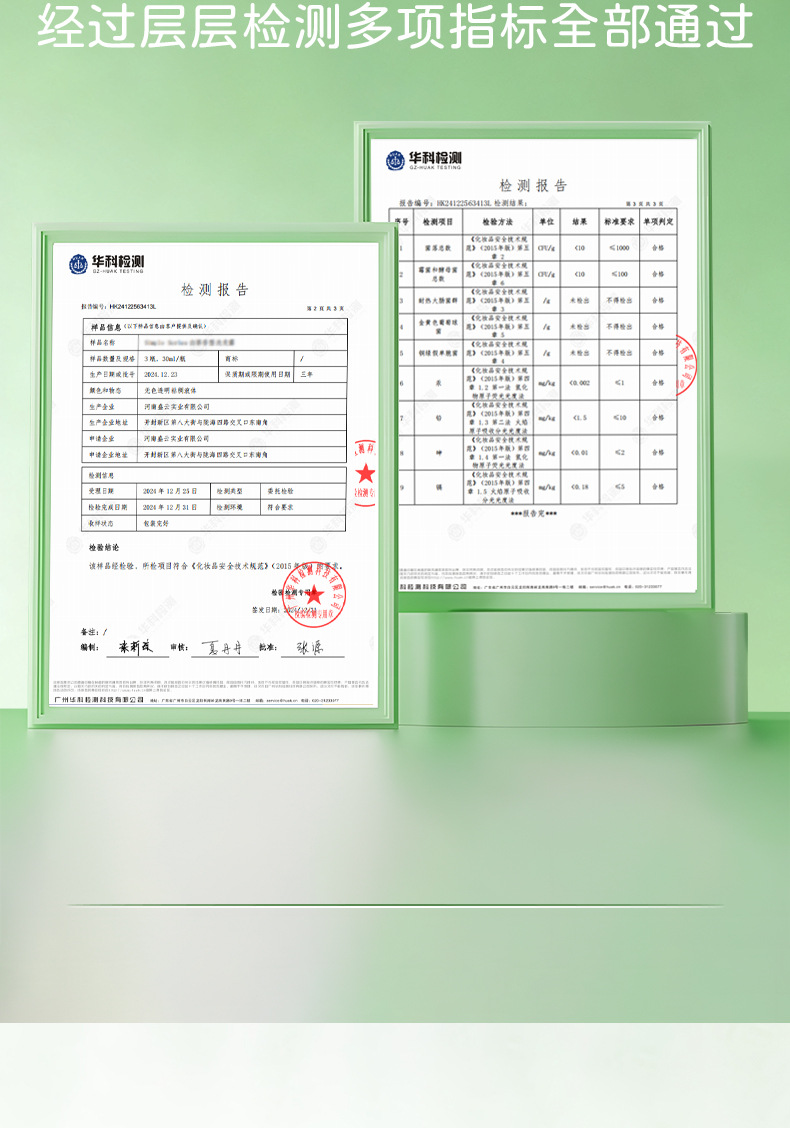Click the 收样状态 value 包装完好
The height and width of the screenshot is (1128, 790).
[156, 523]
